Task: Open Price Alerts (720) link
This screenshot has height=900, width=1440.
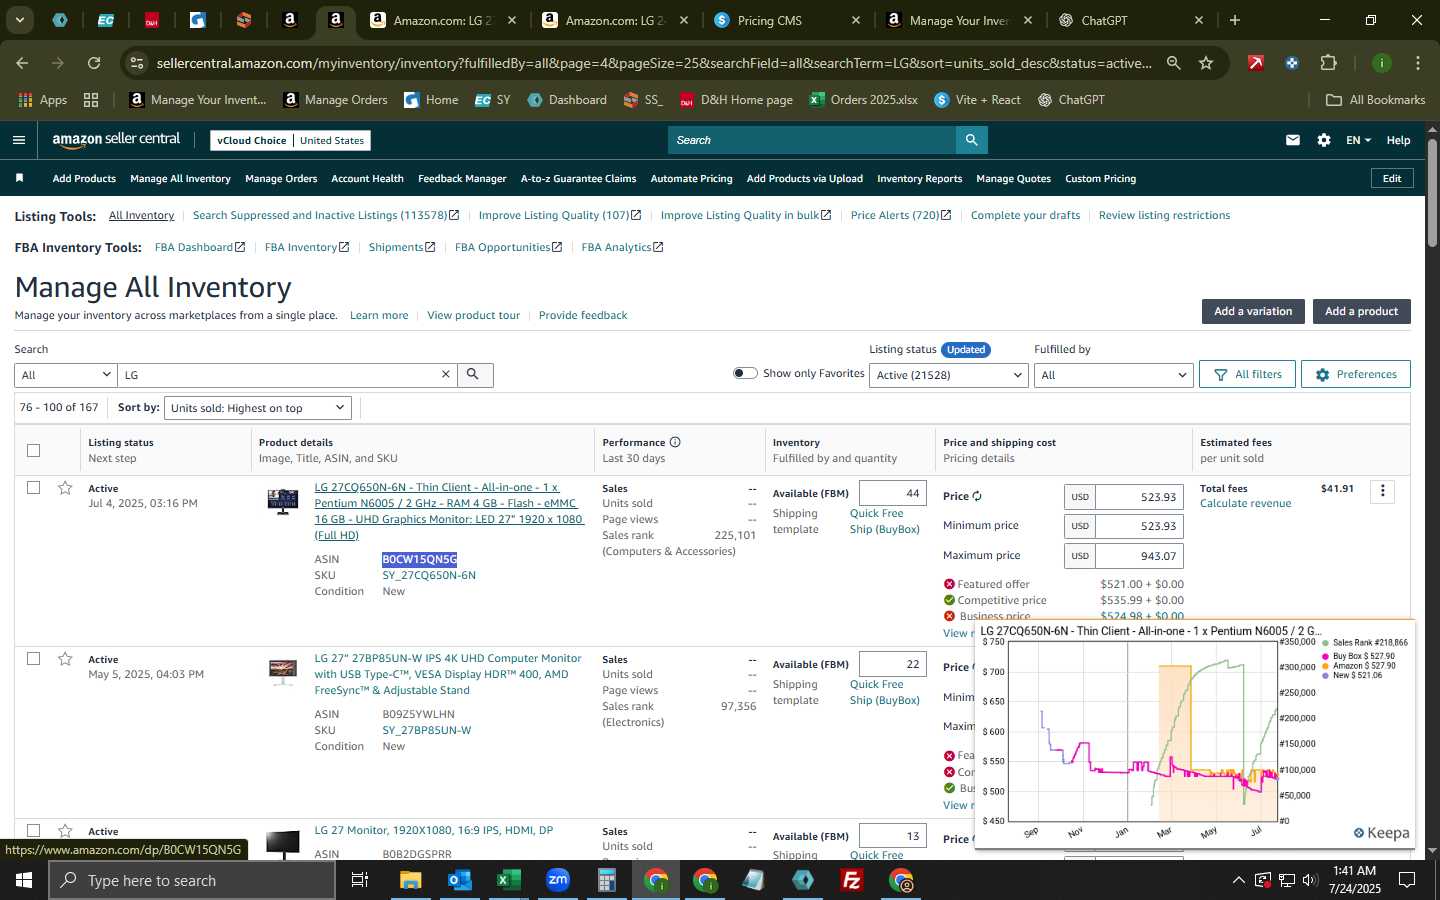Action: [x=900, y=215]
